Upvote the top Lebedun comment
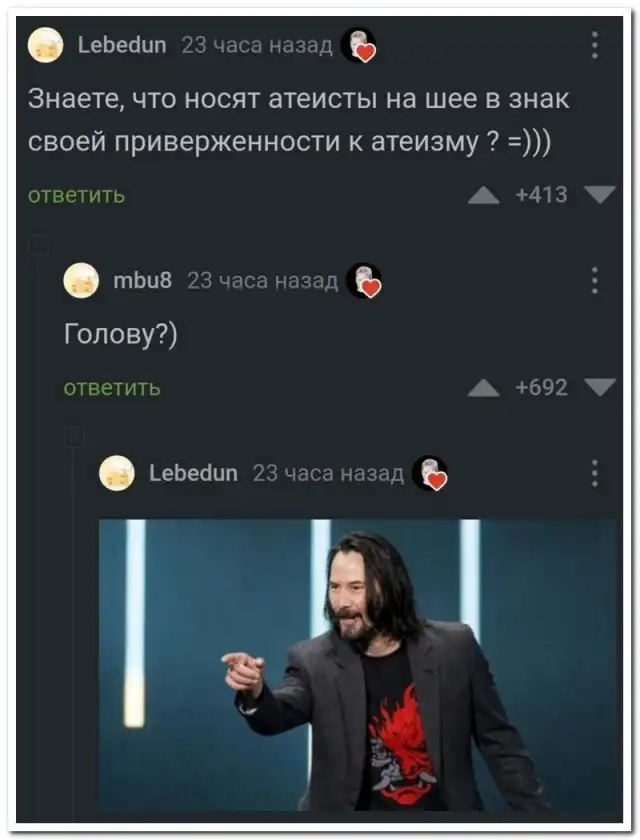The image size is (640, 840). [484, 196]
